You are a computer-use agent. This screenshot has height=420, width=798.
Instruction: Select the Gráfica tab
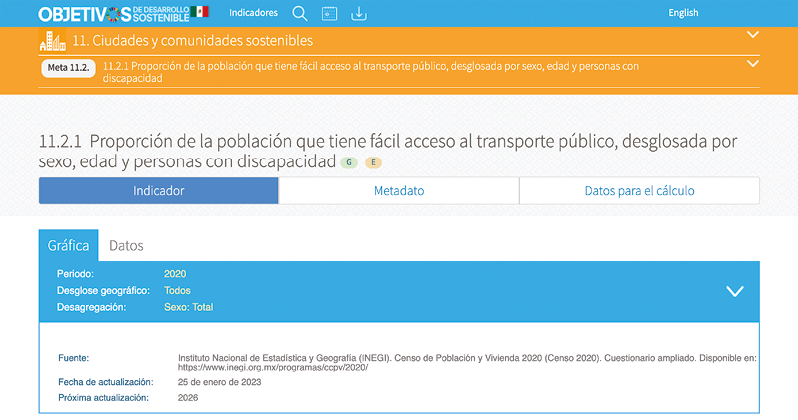click(68, 245)
